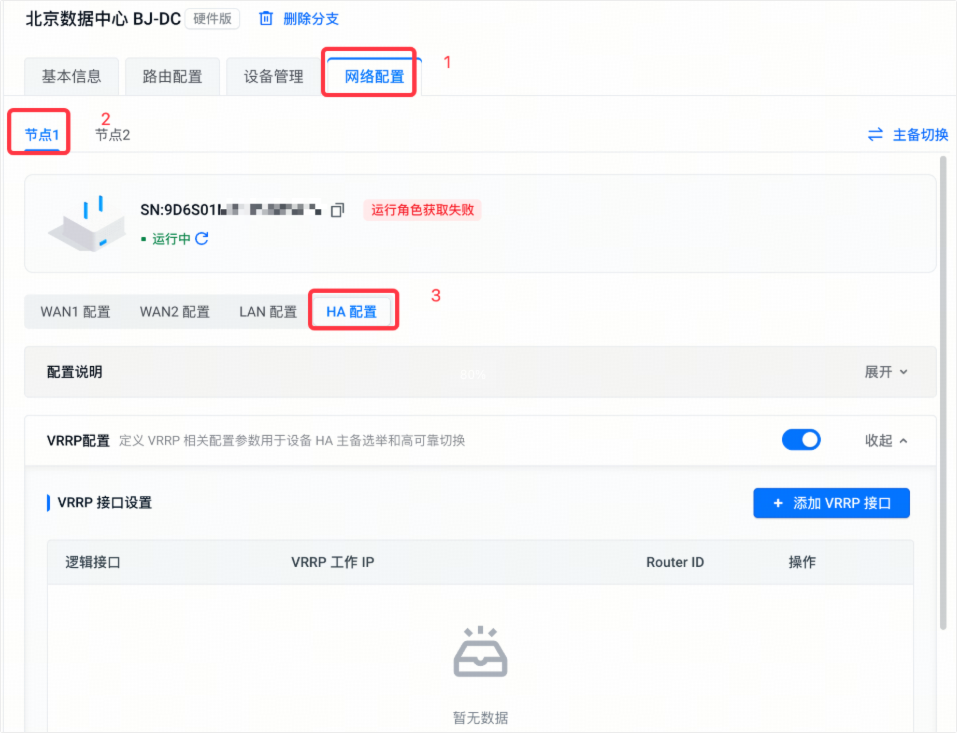Collapse the VRRP配置 panel
This screenshot has width=957, height=733.
tap(886, 441)
